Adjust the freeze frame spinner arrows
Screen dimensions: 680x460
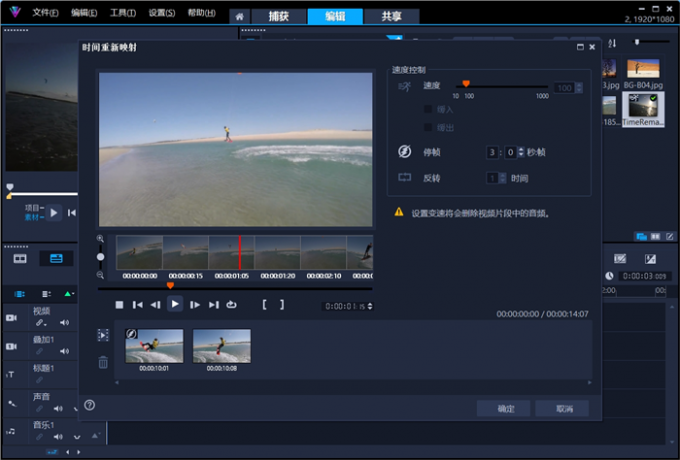tap(521, 152)
